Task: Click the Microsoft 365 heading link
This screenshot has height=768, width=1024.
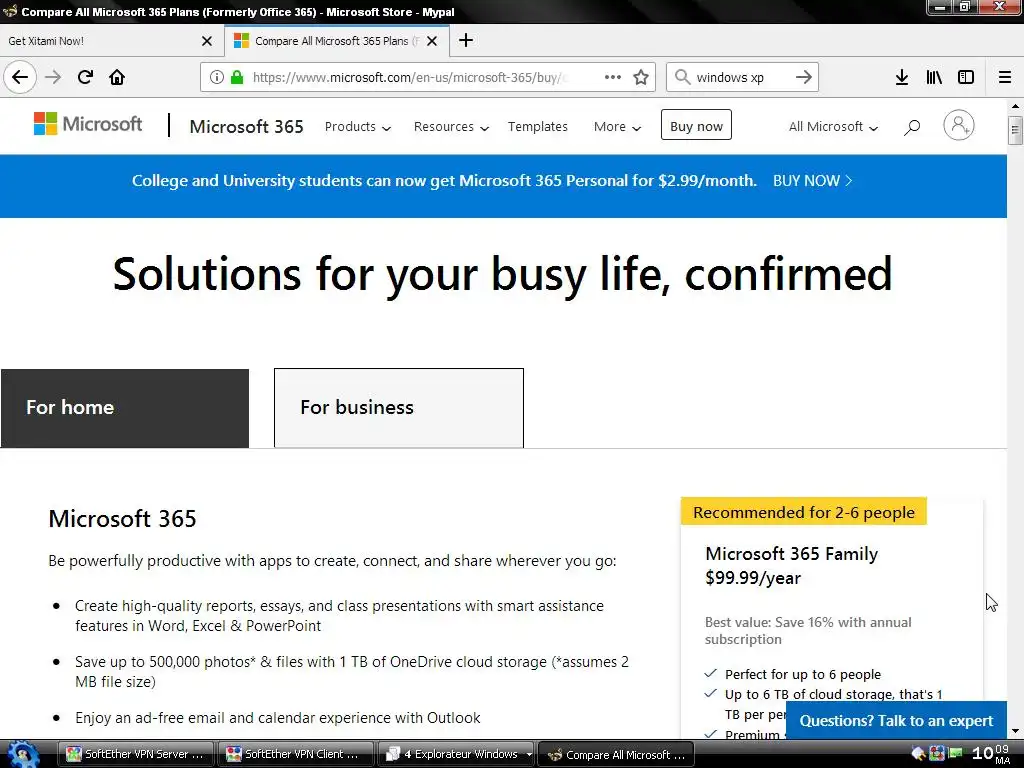Action: pyautogui.click(x=246, y=126)
